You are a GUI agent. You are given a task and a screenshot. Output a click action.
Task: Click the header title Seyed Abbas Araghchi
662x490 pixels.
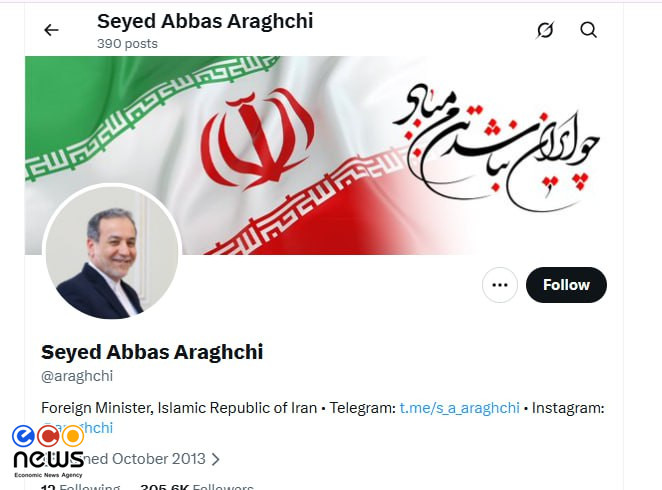[205, 21]
